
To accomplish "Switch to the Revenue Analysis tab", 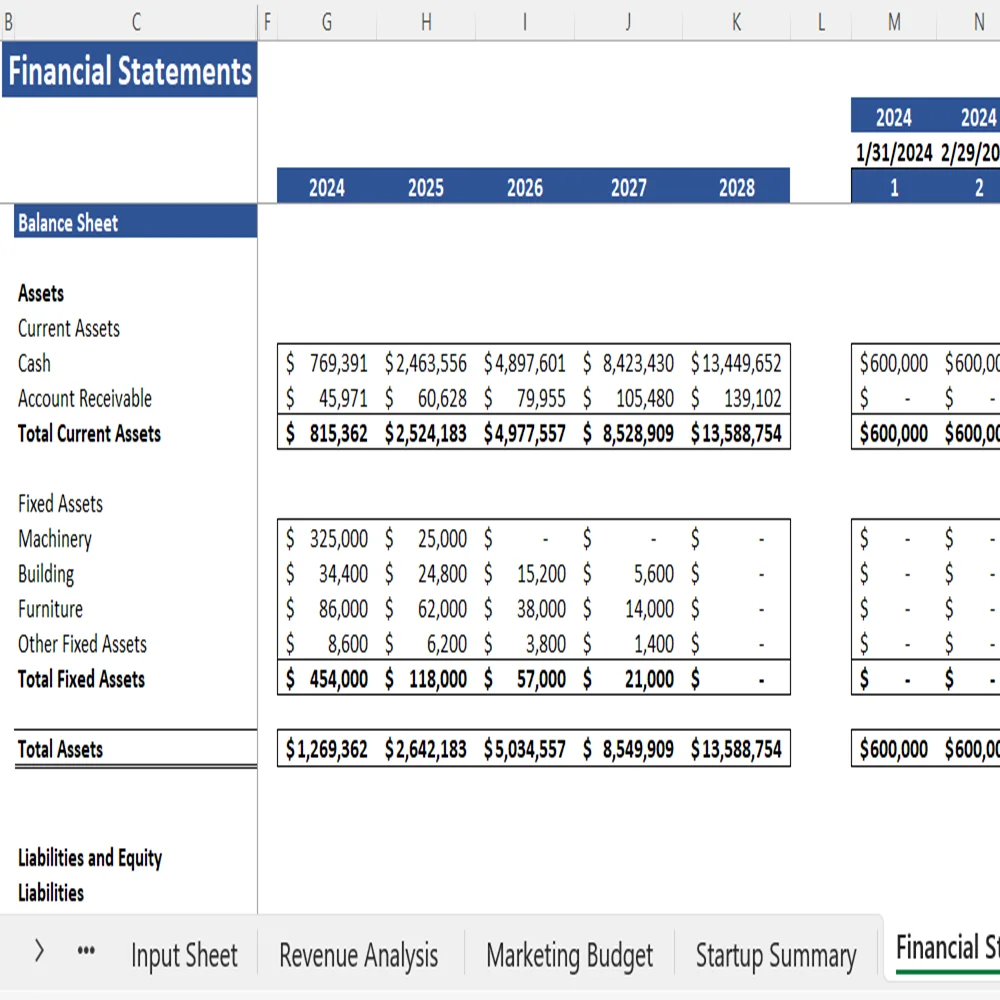I will pos(359,955).
